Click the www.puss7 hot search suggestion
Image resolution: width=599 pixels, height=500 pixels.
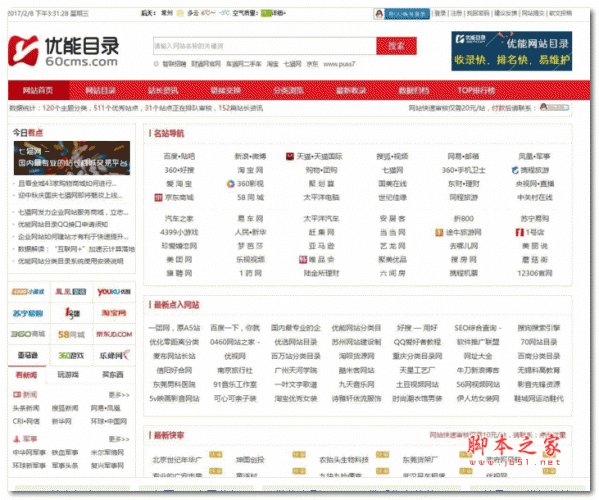click(x=339, y=64)
